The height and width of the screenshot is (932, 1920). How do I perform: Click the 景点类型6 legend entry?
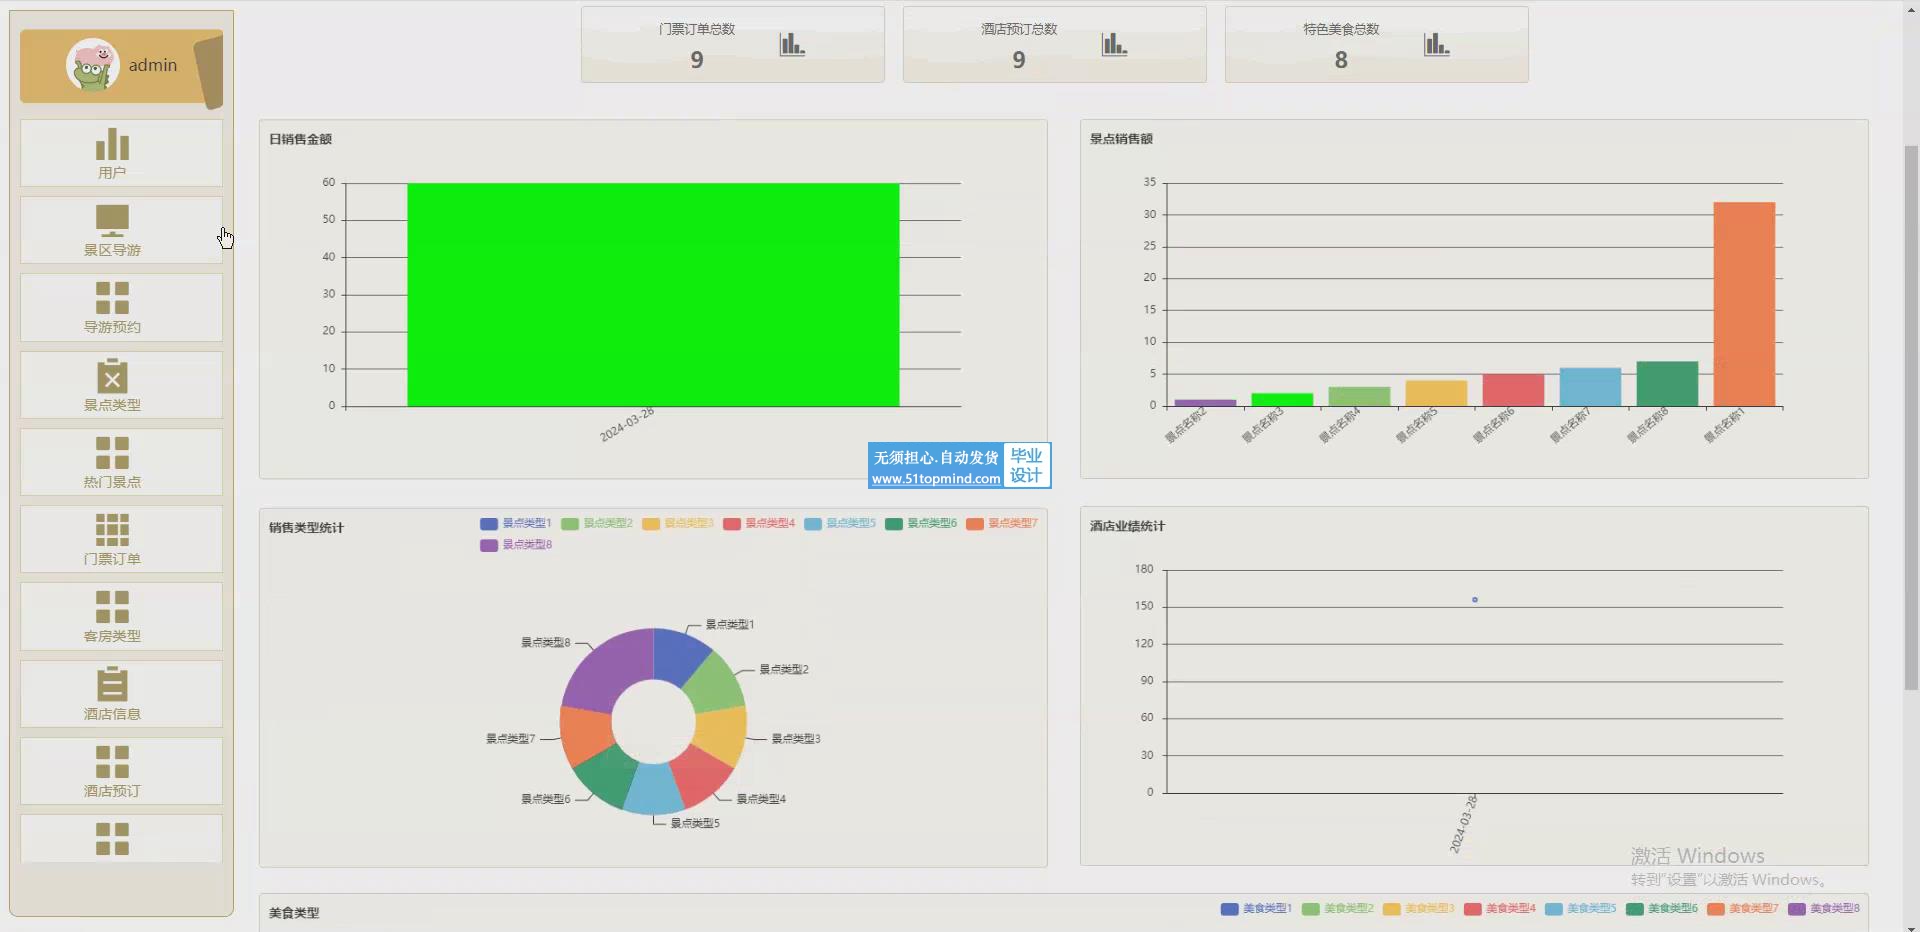click(921, 523)
